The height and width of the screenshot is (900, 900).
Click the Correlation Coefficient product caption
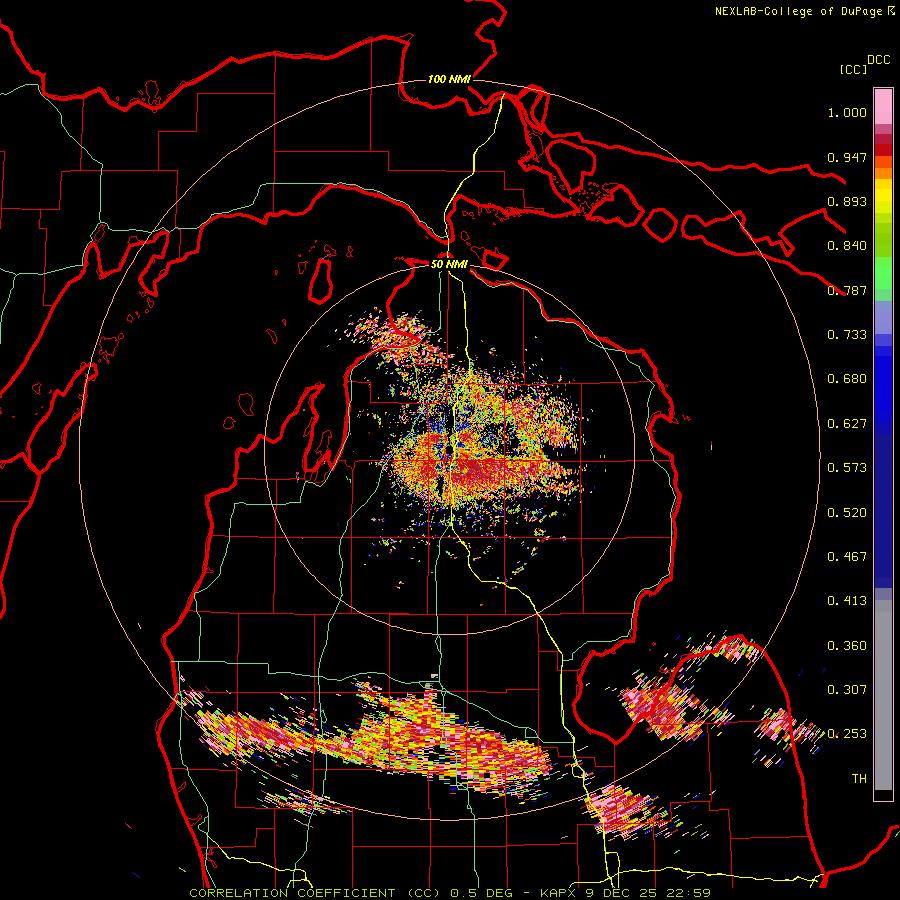(x=450, y=893)
